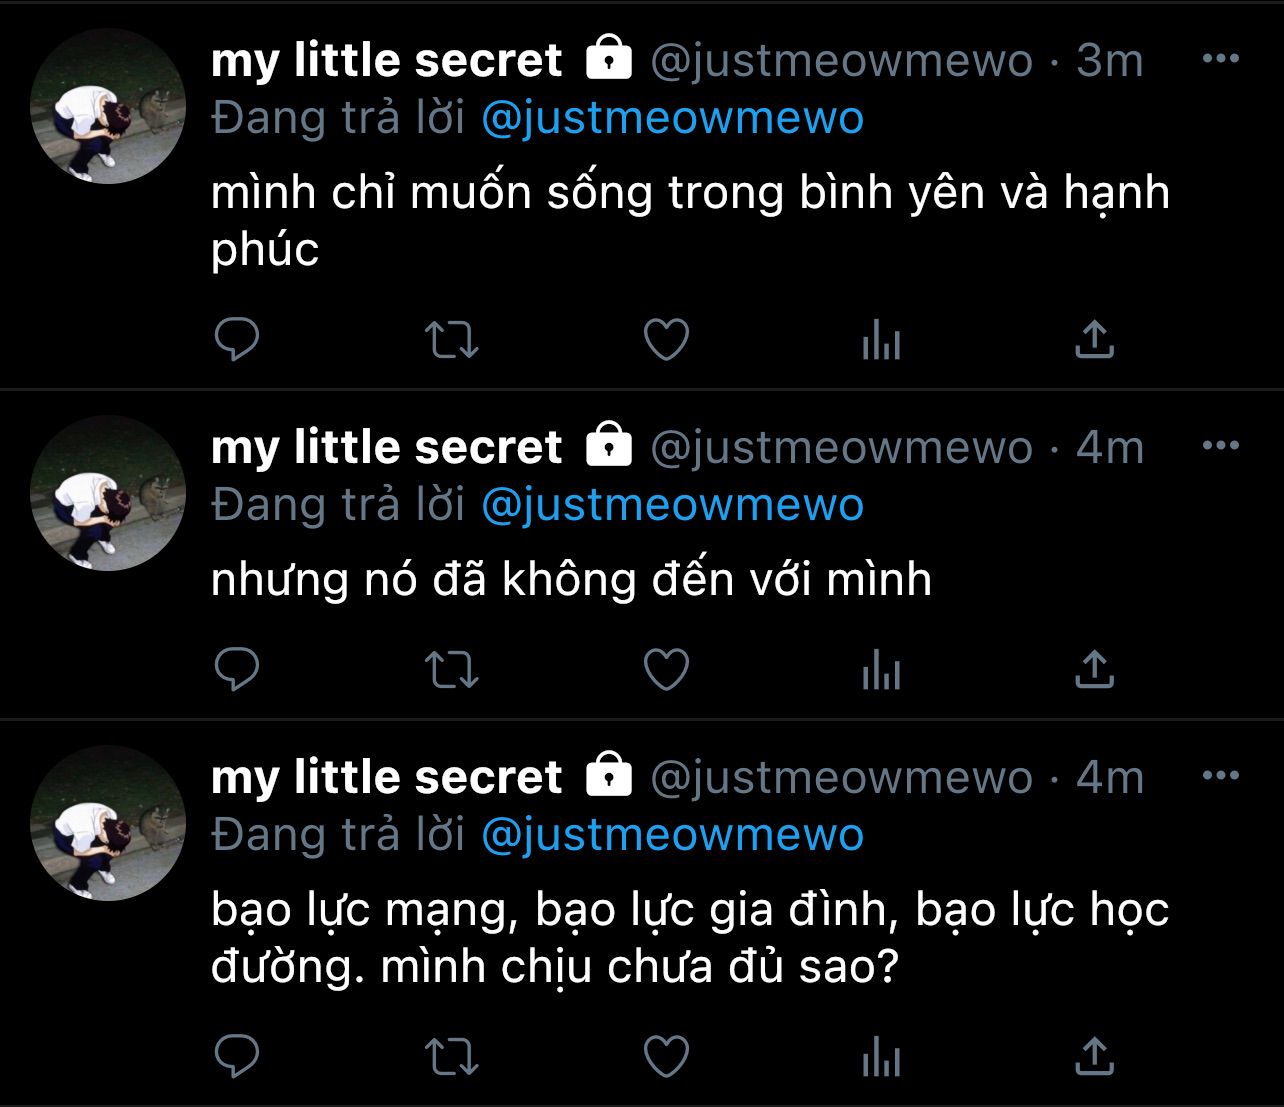The image size is (1284, 1107).
Task: Open @justmeowmewo reply link in first tweet
Action: pyautogui.click(x=672, y=119)
